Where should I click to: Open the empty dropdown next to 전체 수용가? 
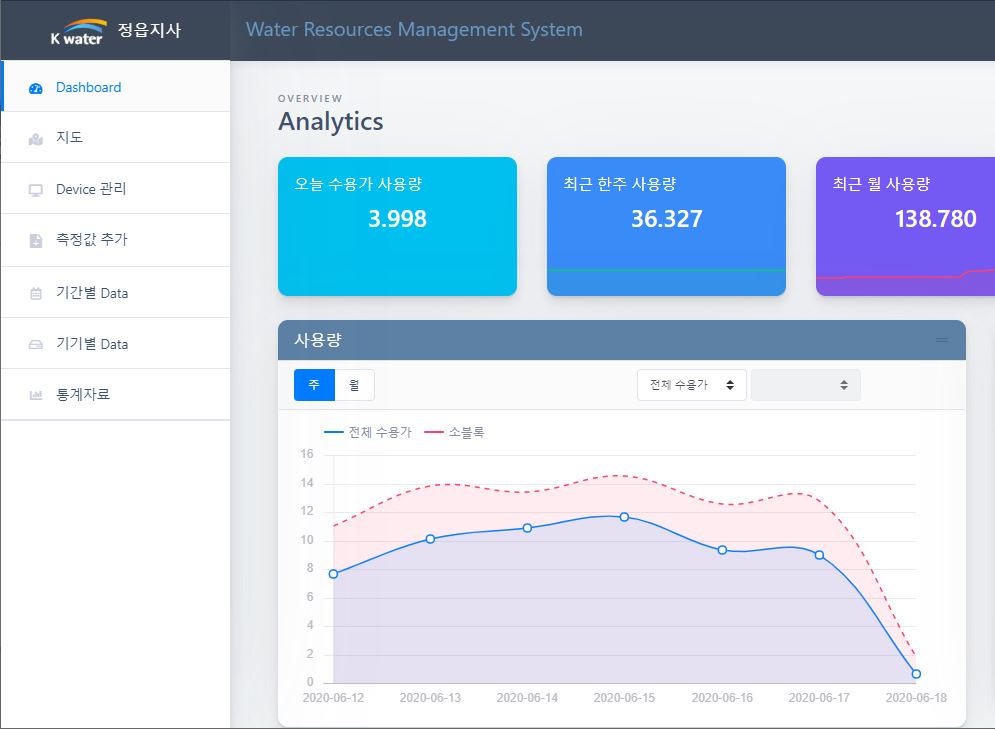(805, 385)
